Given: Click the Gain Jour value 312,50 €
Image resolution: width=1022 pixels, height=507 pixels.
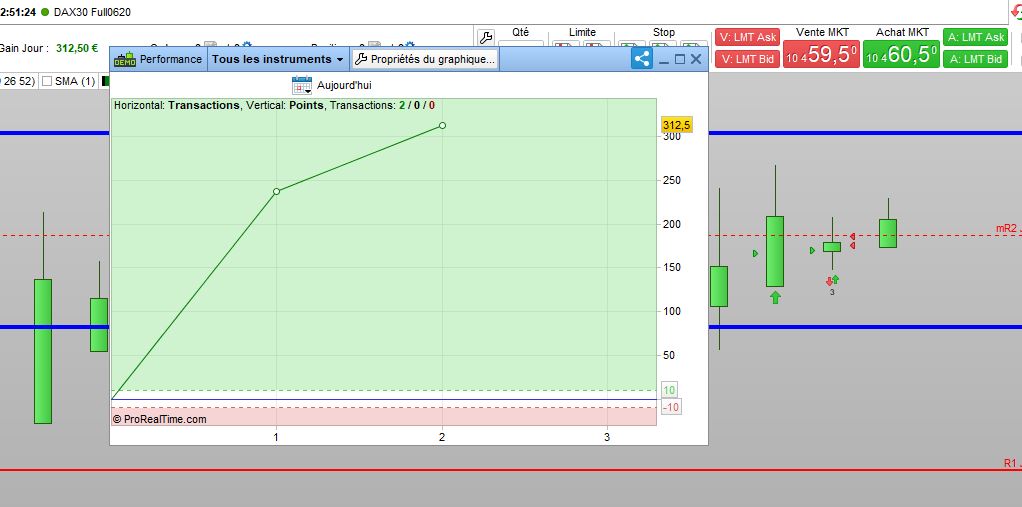Looking at the screenshot, I should point(77,48).
